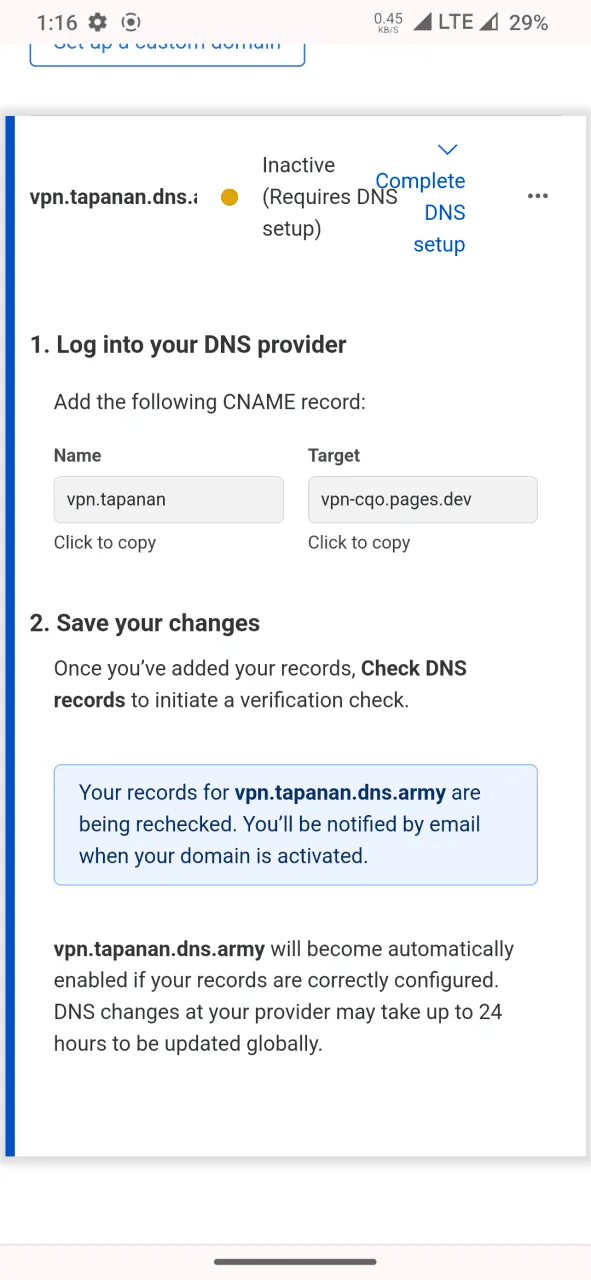This screenshot has width=591, height=1280.
Task: Copy the Target field vpn-cqo.pages.dev
Action: coord(423,499)
